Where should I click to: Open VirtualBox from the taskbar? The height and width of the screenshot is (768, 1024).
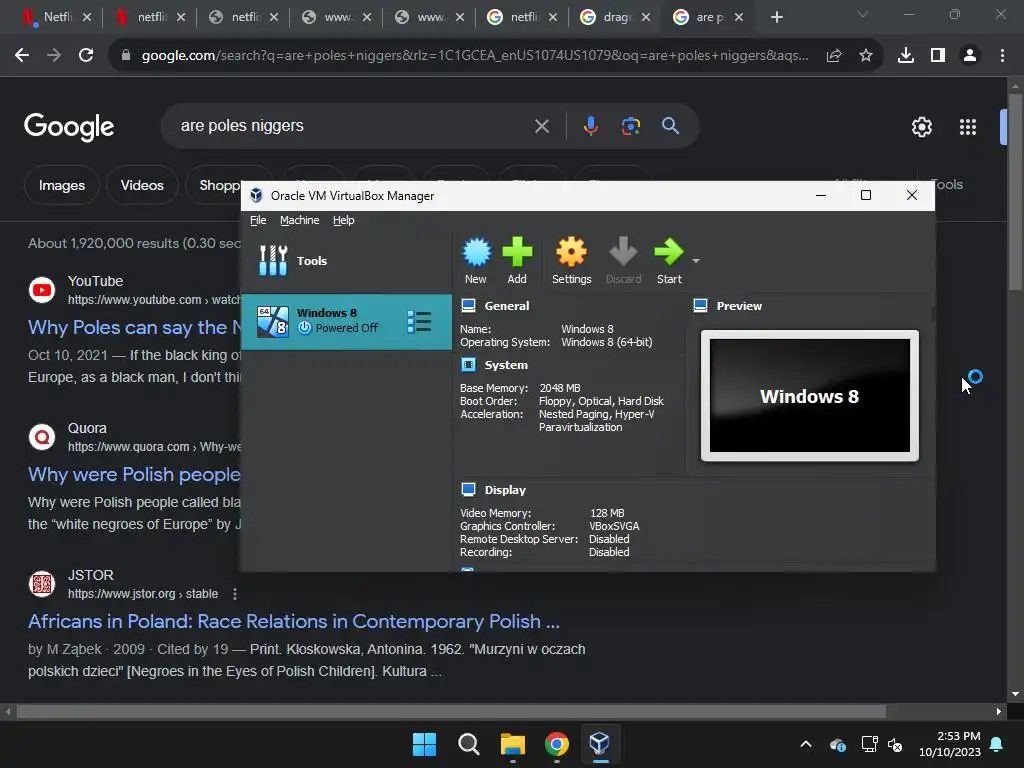[x=600, y=744]
